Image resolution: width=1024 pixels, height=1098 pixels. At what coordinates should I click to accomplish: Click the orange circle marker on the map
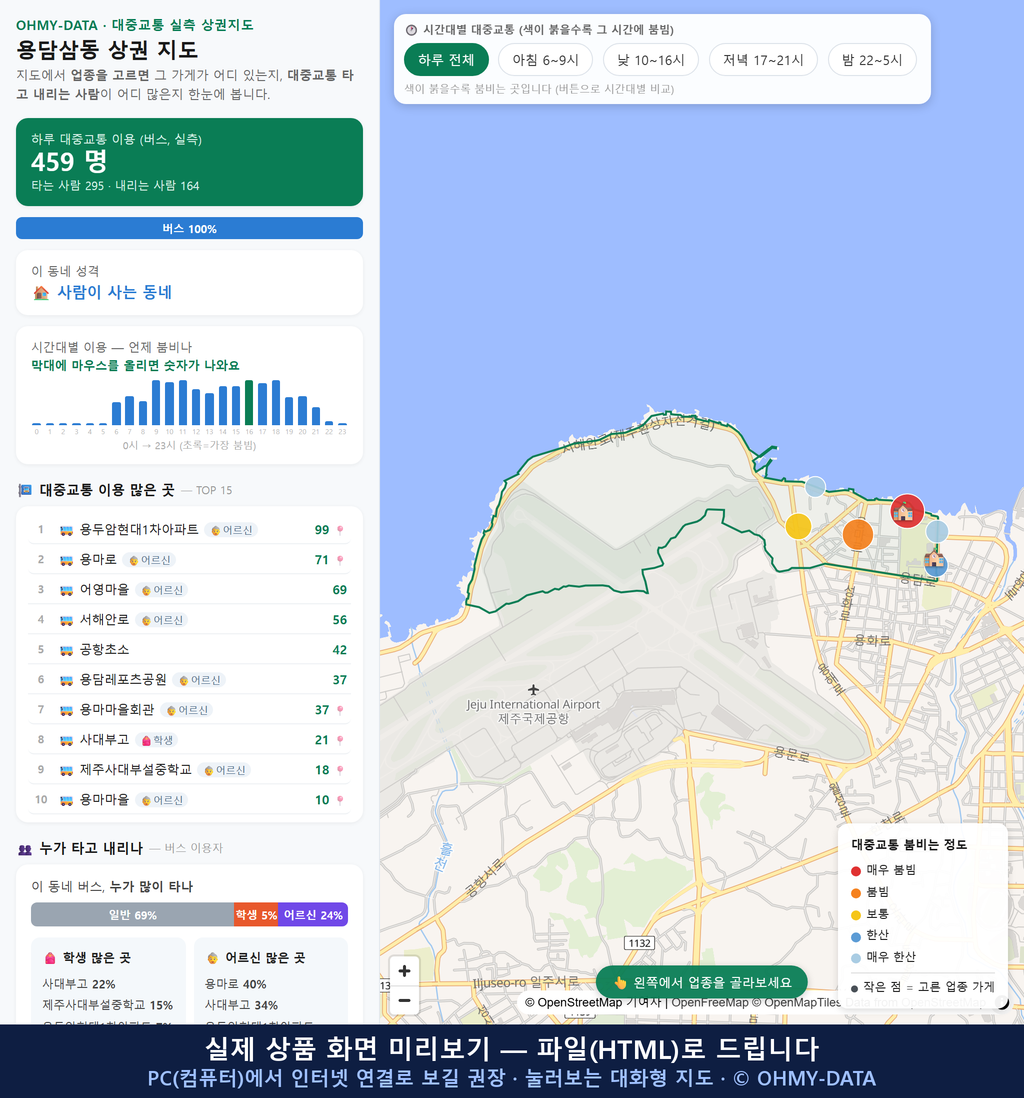tap(857, 535)
